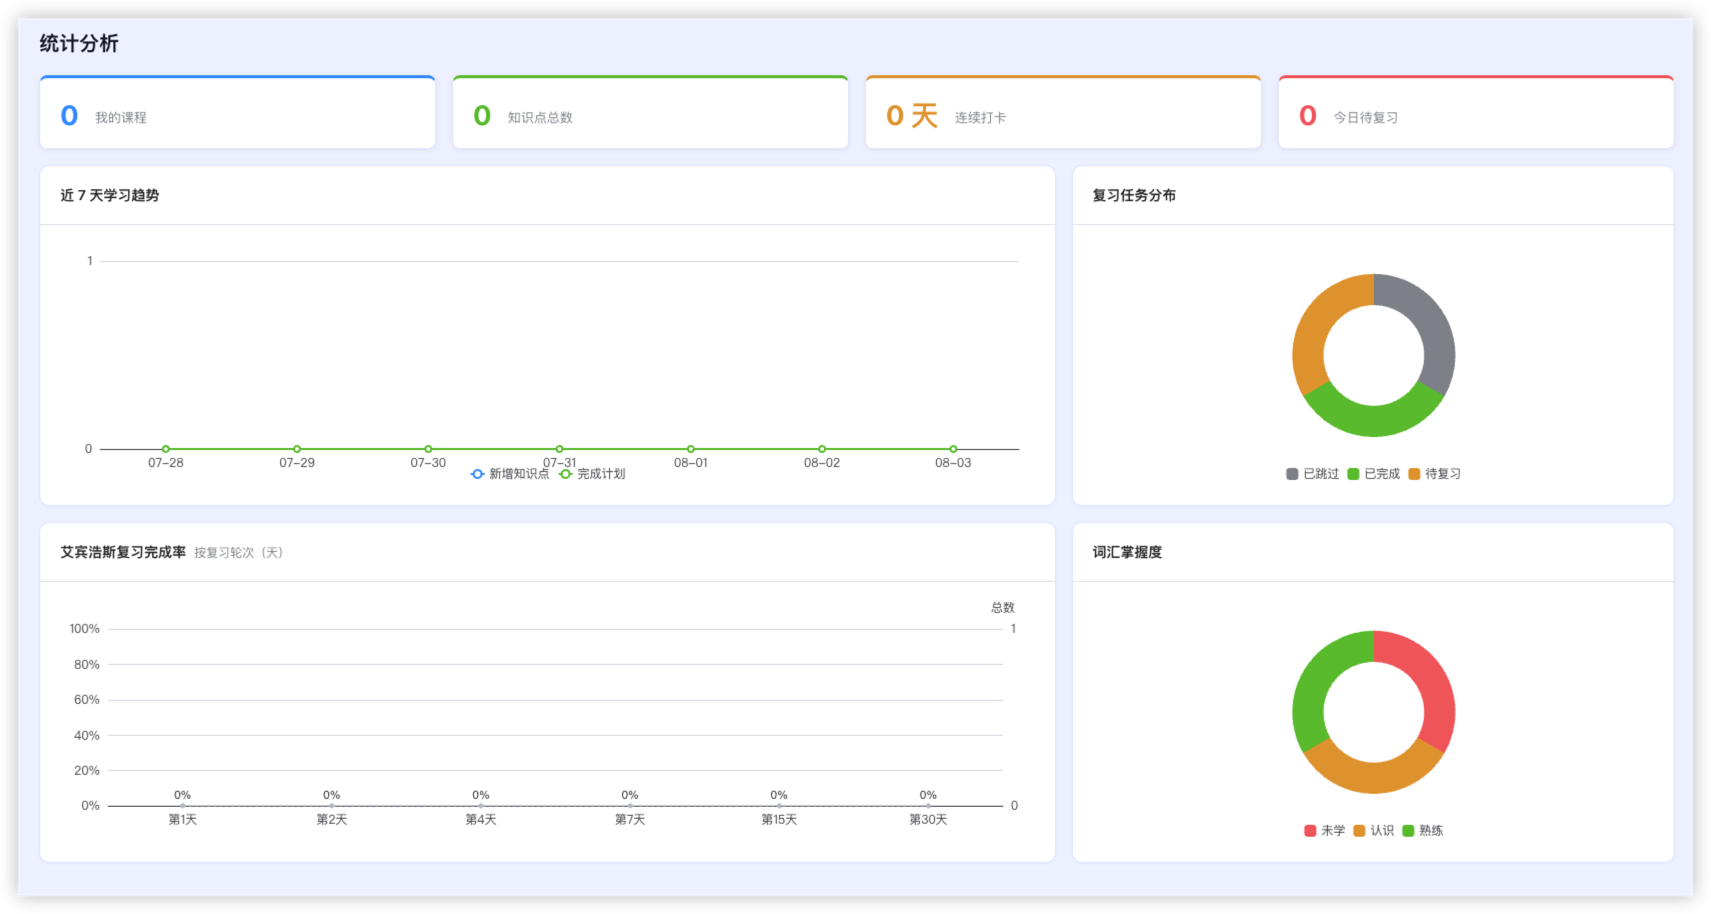The image size is (1711, 914).
Task: Select the 07-28 data point marker
Action: pyautogui.click(x=166, y=449)
